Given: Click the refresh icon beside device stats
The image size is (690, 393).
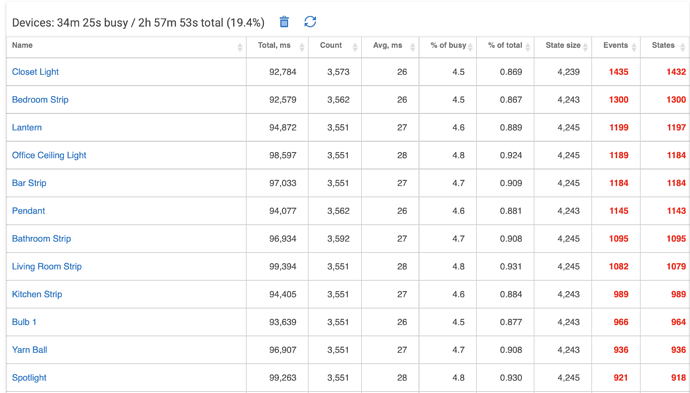Looking at the screenshot, I should (x=310, y=22).
